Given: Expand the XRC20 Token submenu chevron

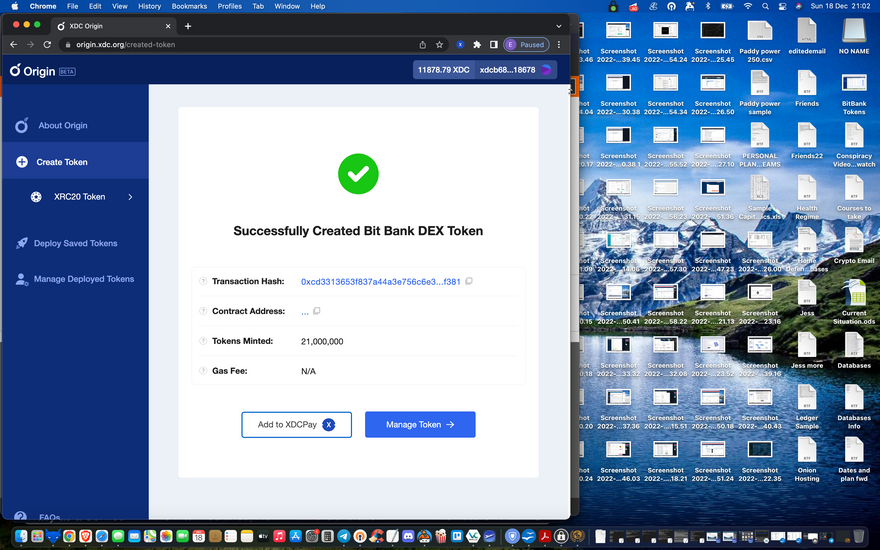Looking at the screenshot, I should click(x=130, y=197).
